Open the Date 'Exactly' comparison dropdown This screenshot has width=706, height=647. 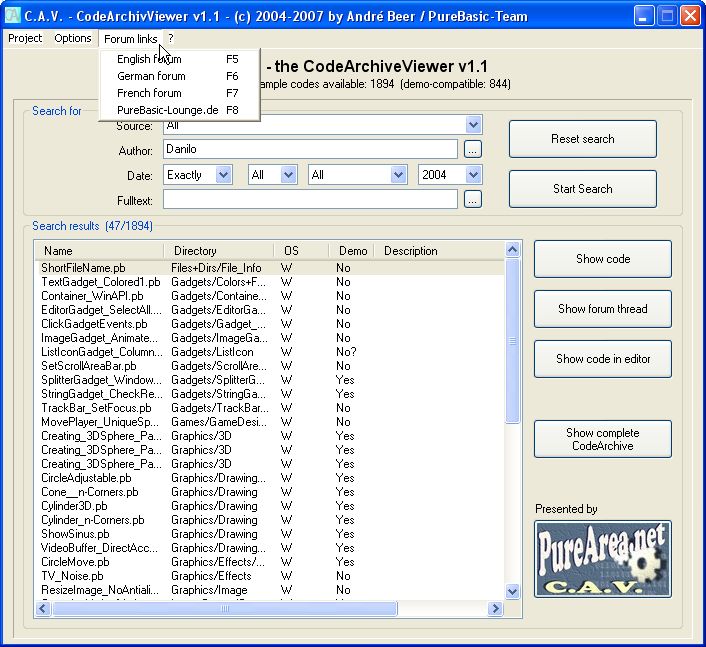[224, 175]
